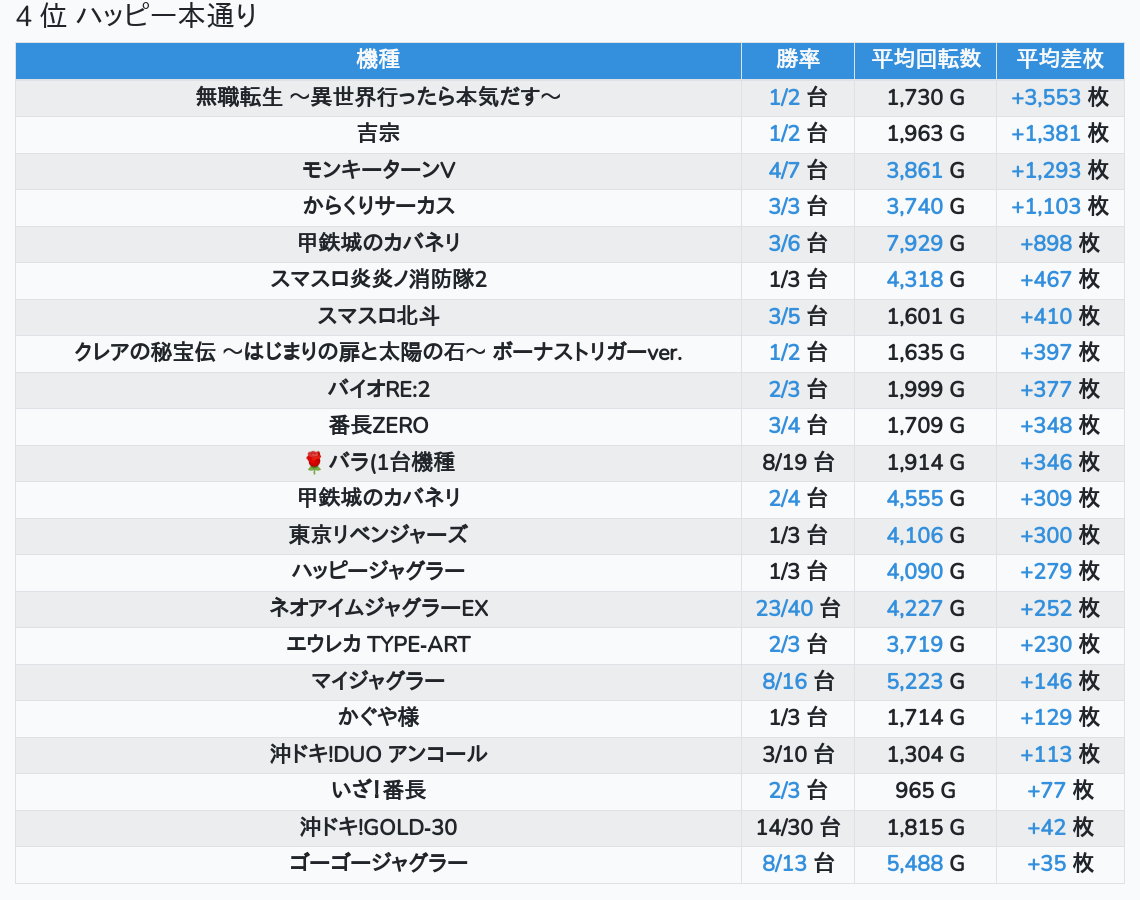Click the +898 average difference link

click(1045, 243)
